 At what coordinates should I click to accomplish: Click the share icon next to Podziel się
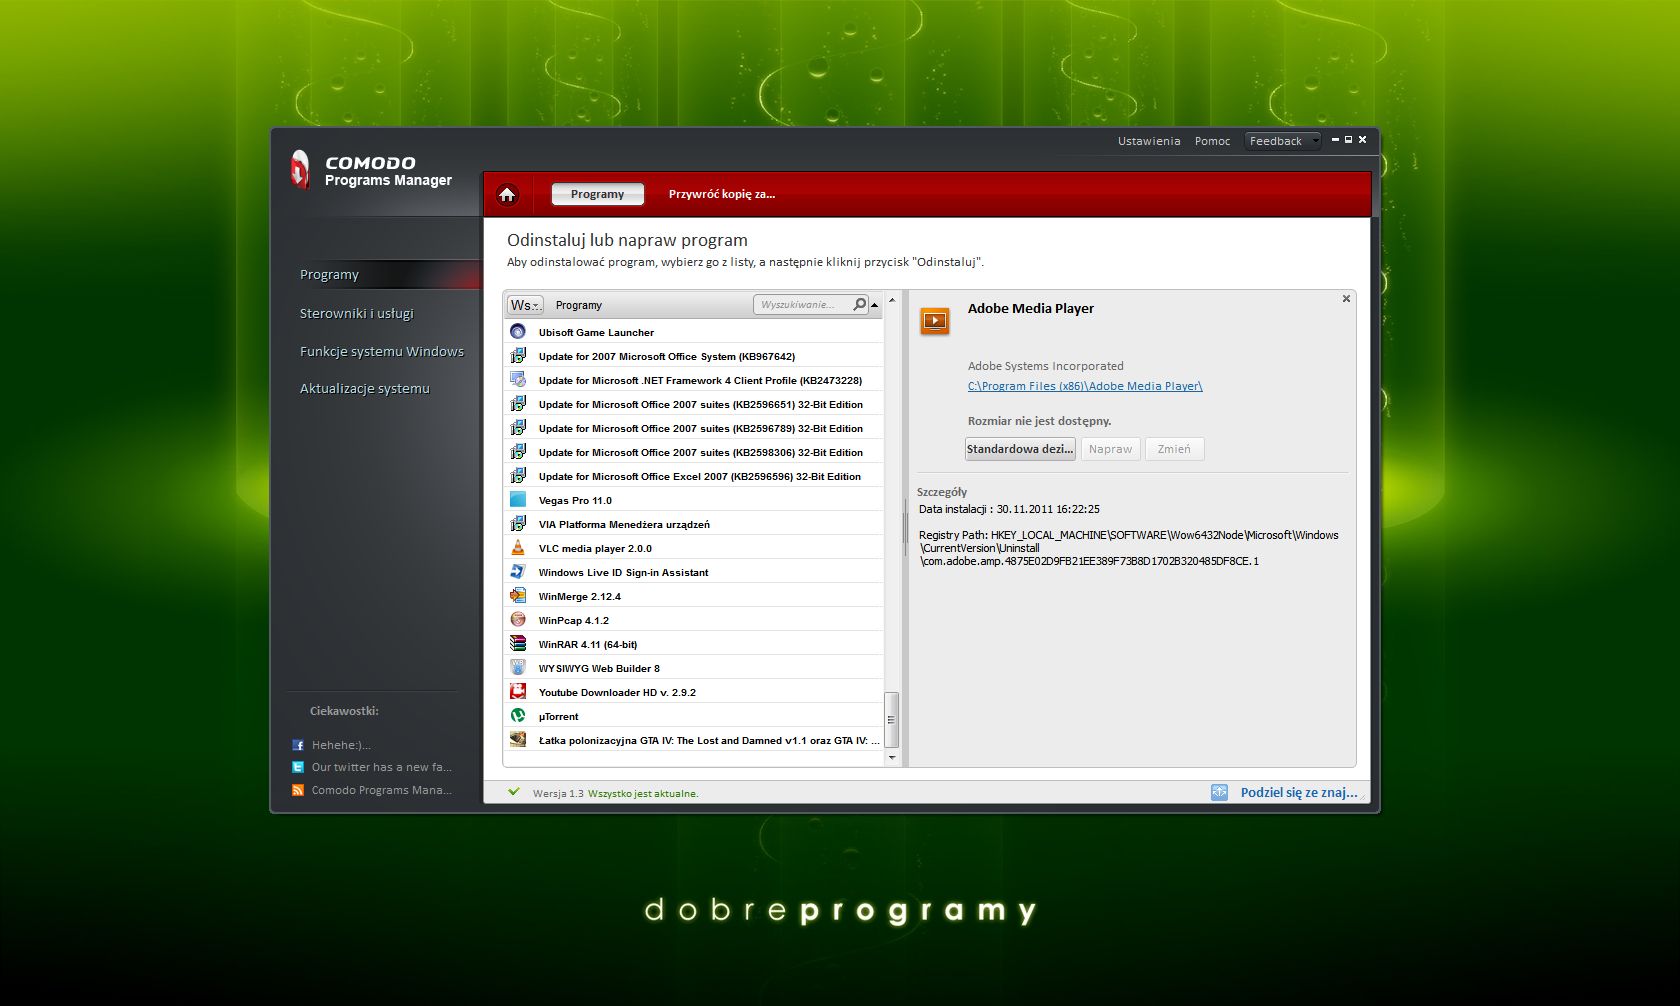click(x=1219, y=792)
